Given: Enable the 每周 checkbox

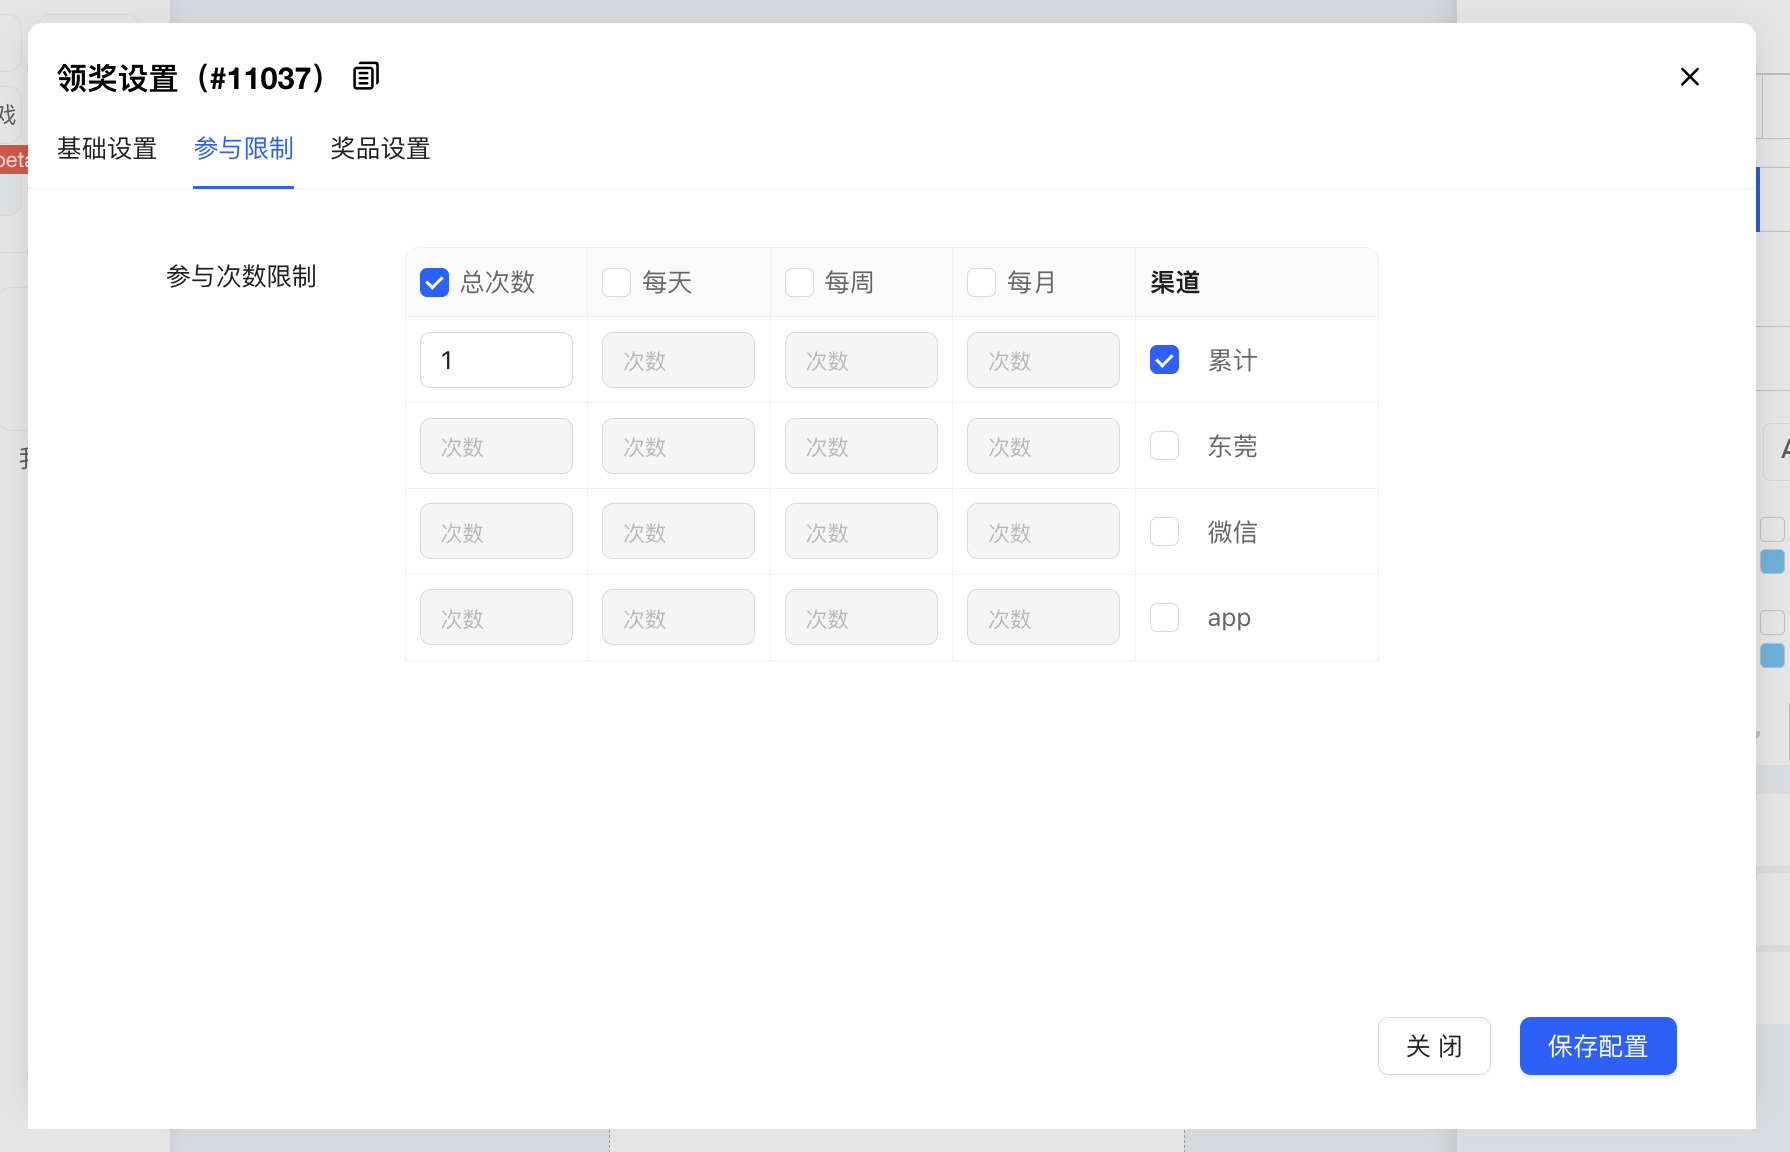Looking at the screenshot, I should (x=799, y=283).
